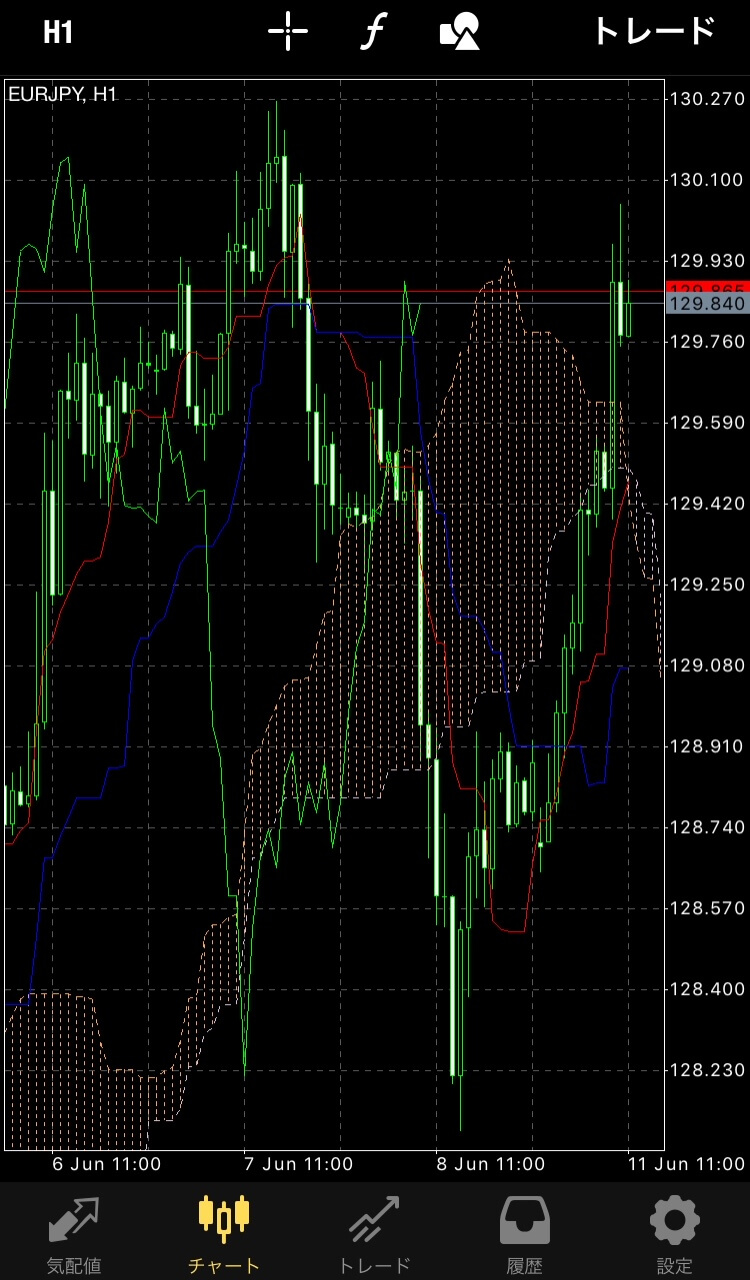Switch to the 気配値 quotes tab
The width and height of the screenshot is (750, 1280).
tap(75, 1235)
